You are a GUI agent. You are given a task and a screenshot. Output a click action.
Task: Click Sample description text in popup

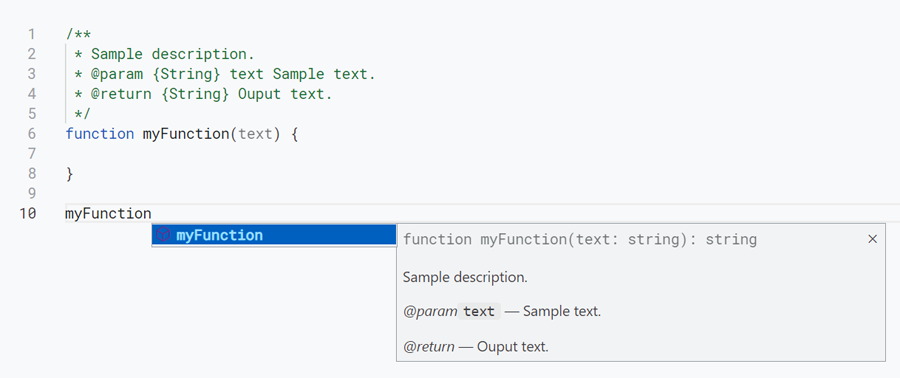[465, 278]
